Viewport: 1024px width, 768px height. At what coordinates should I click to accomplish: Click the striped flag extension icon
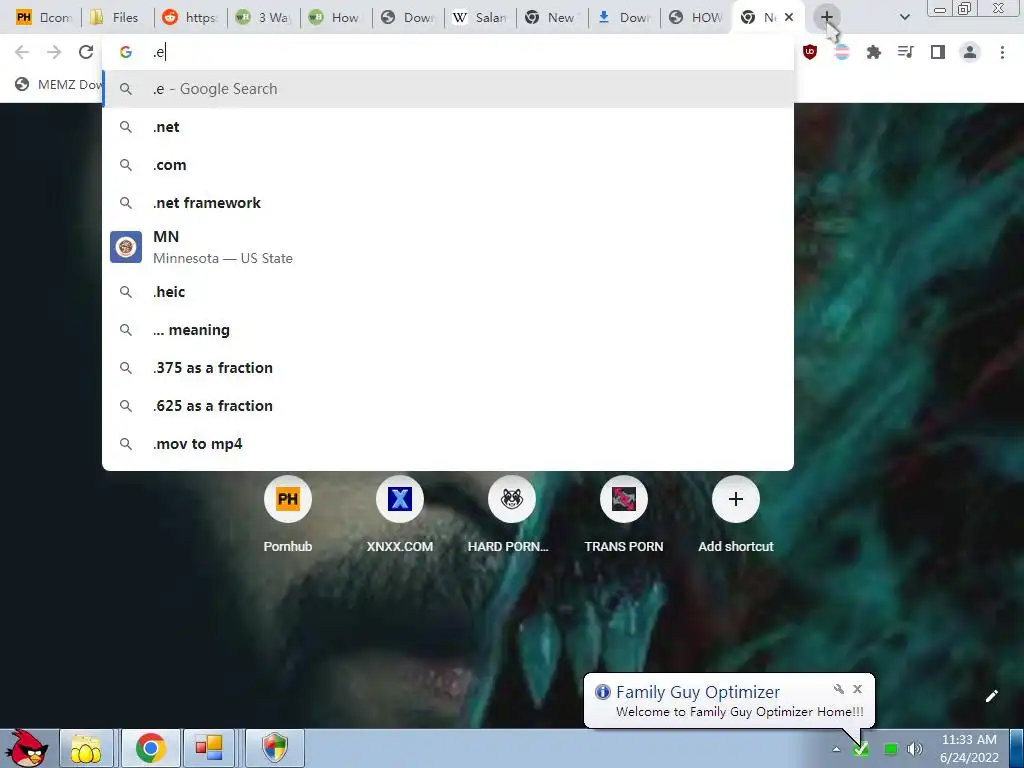pyautogui.click(x=842, y=52)
